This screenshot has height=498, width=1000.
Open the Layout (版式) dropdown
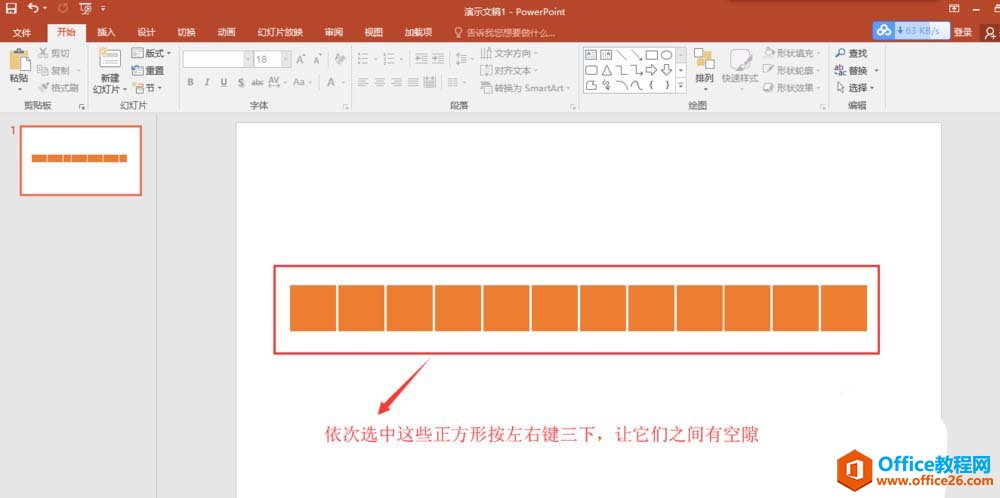[x=151, y=54]
